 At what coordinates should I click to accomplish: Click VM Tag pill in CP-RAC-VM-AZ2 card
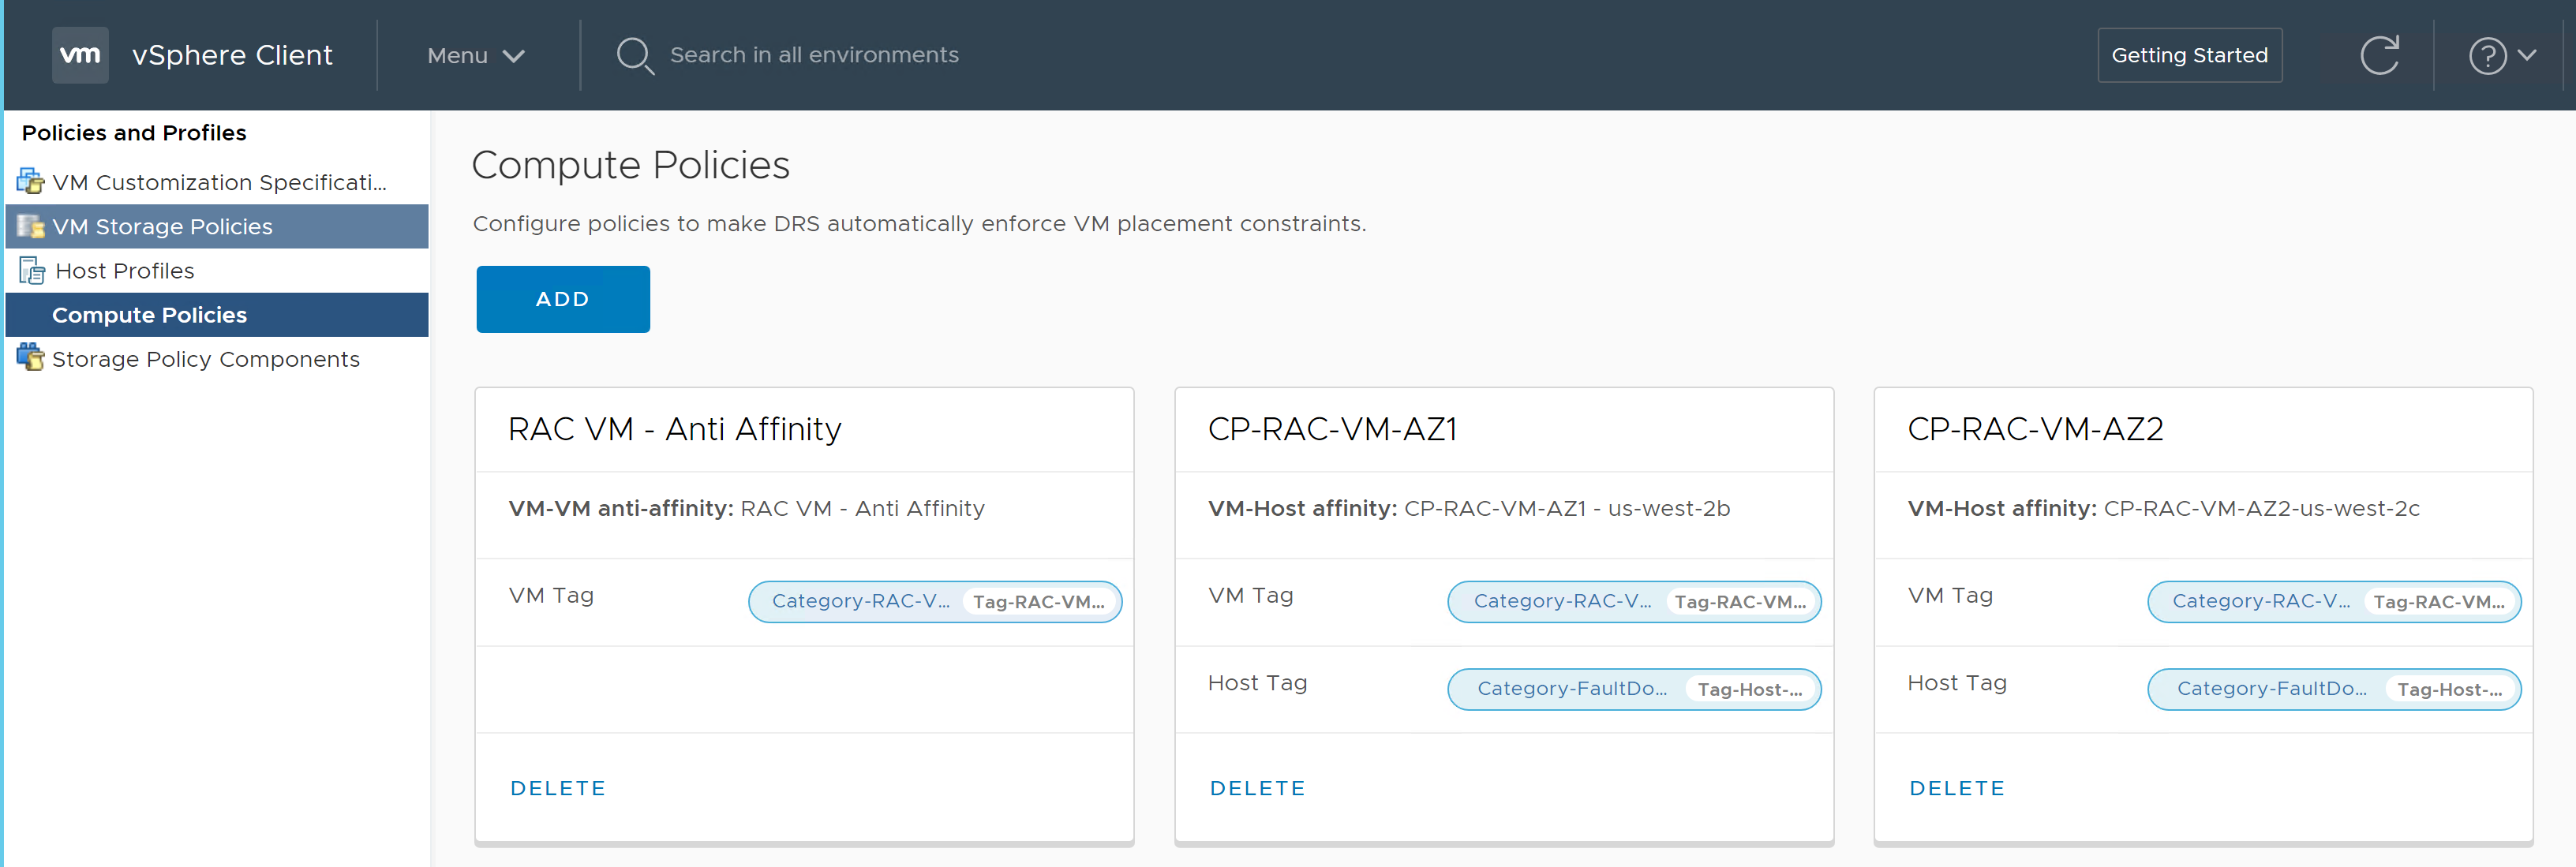pos(2333,602)
